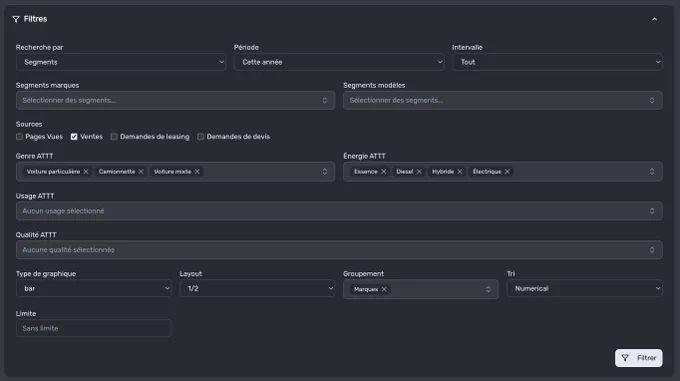This screenshot has height=381, width=680.
Task: Open the Qualité ATTT selector
Action: (339, 250)
